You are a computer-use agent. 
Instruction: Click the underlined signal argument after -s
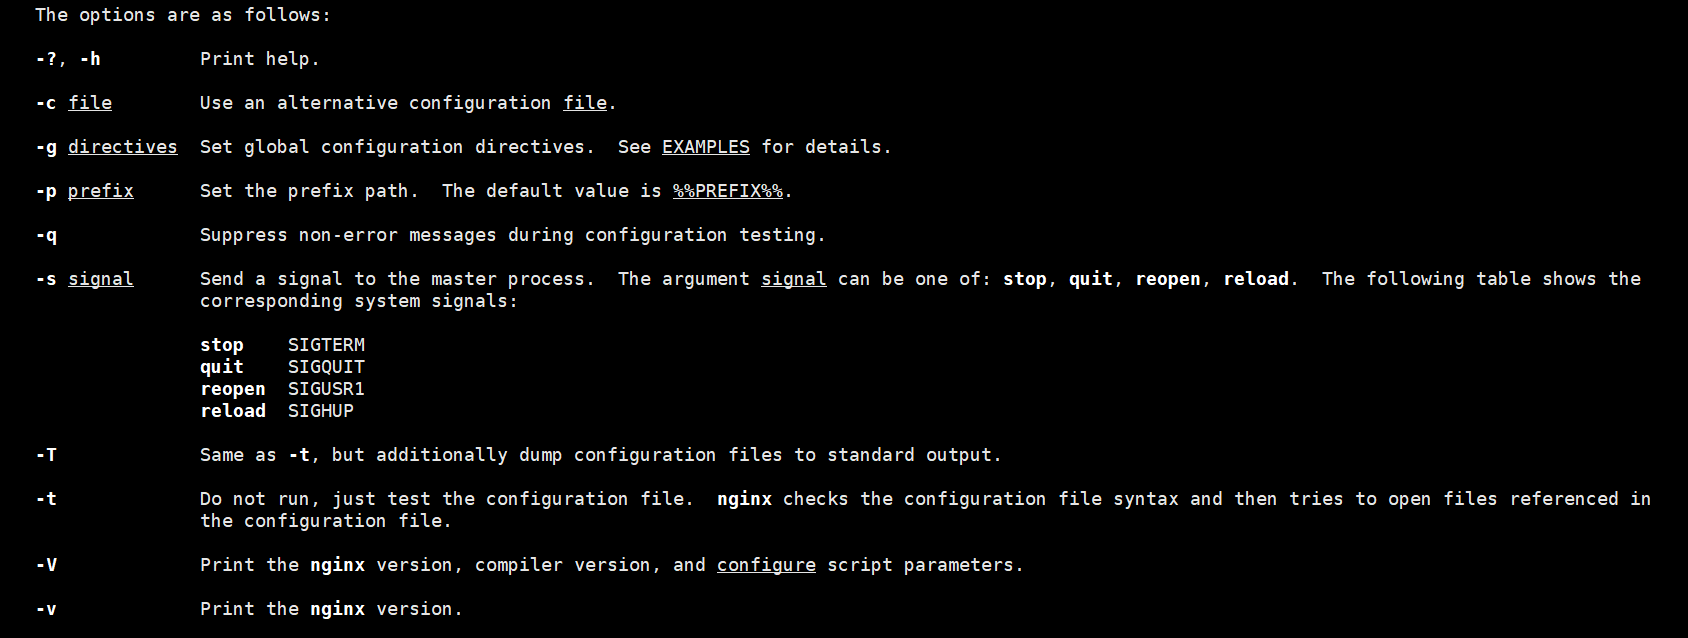point(100,279)
